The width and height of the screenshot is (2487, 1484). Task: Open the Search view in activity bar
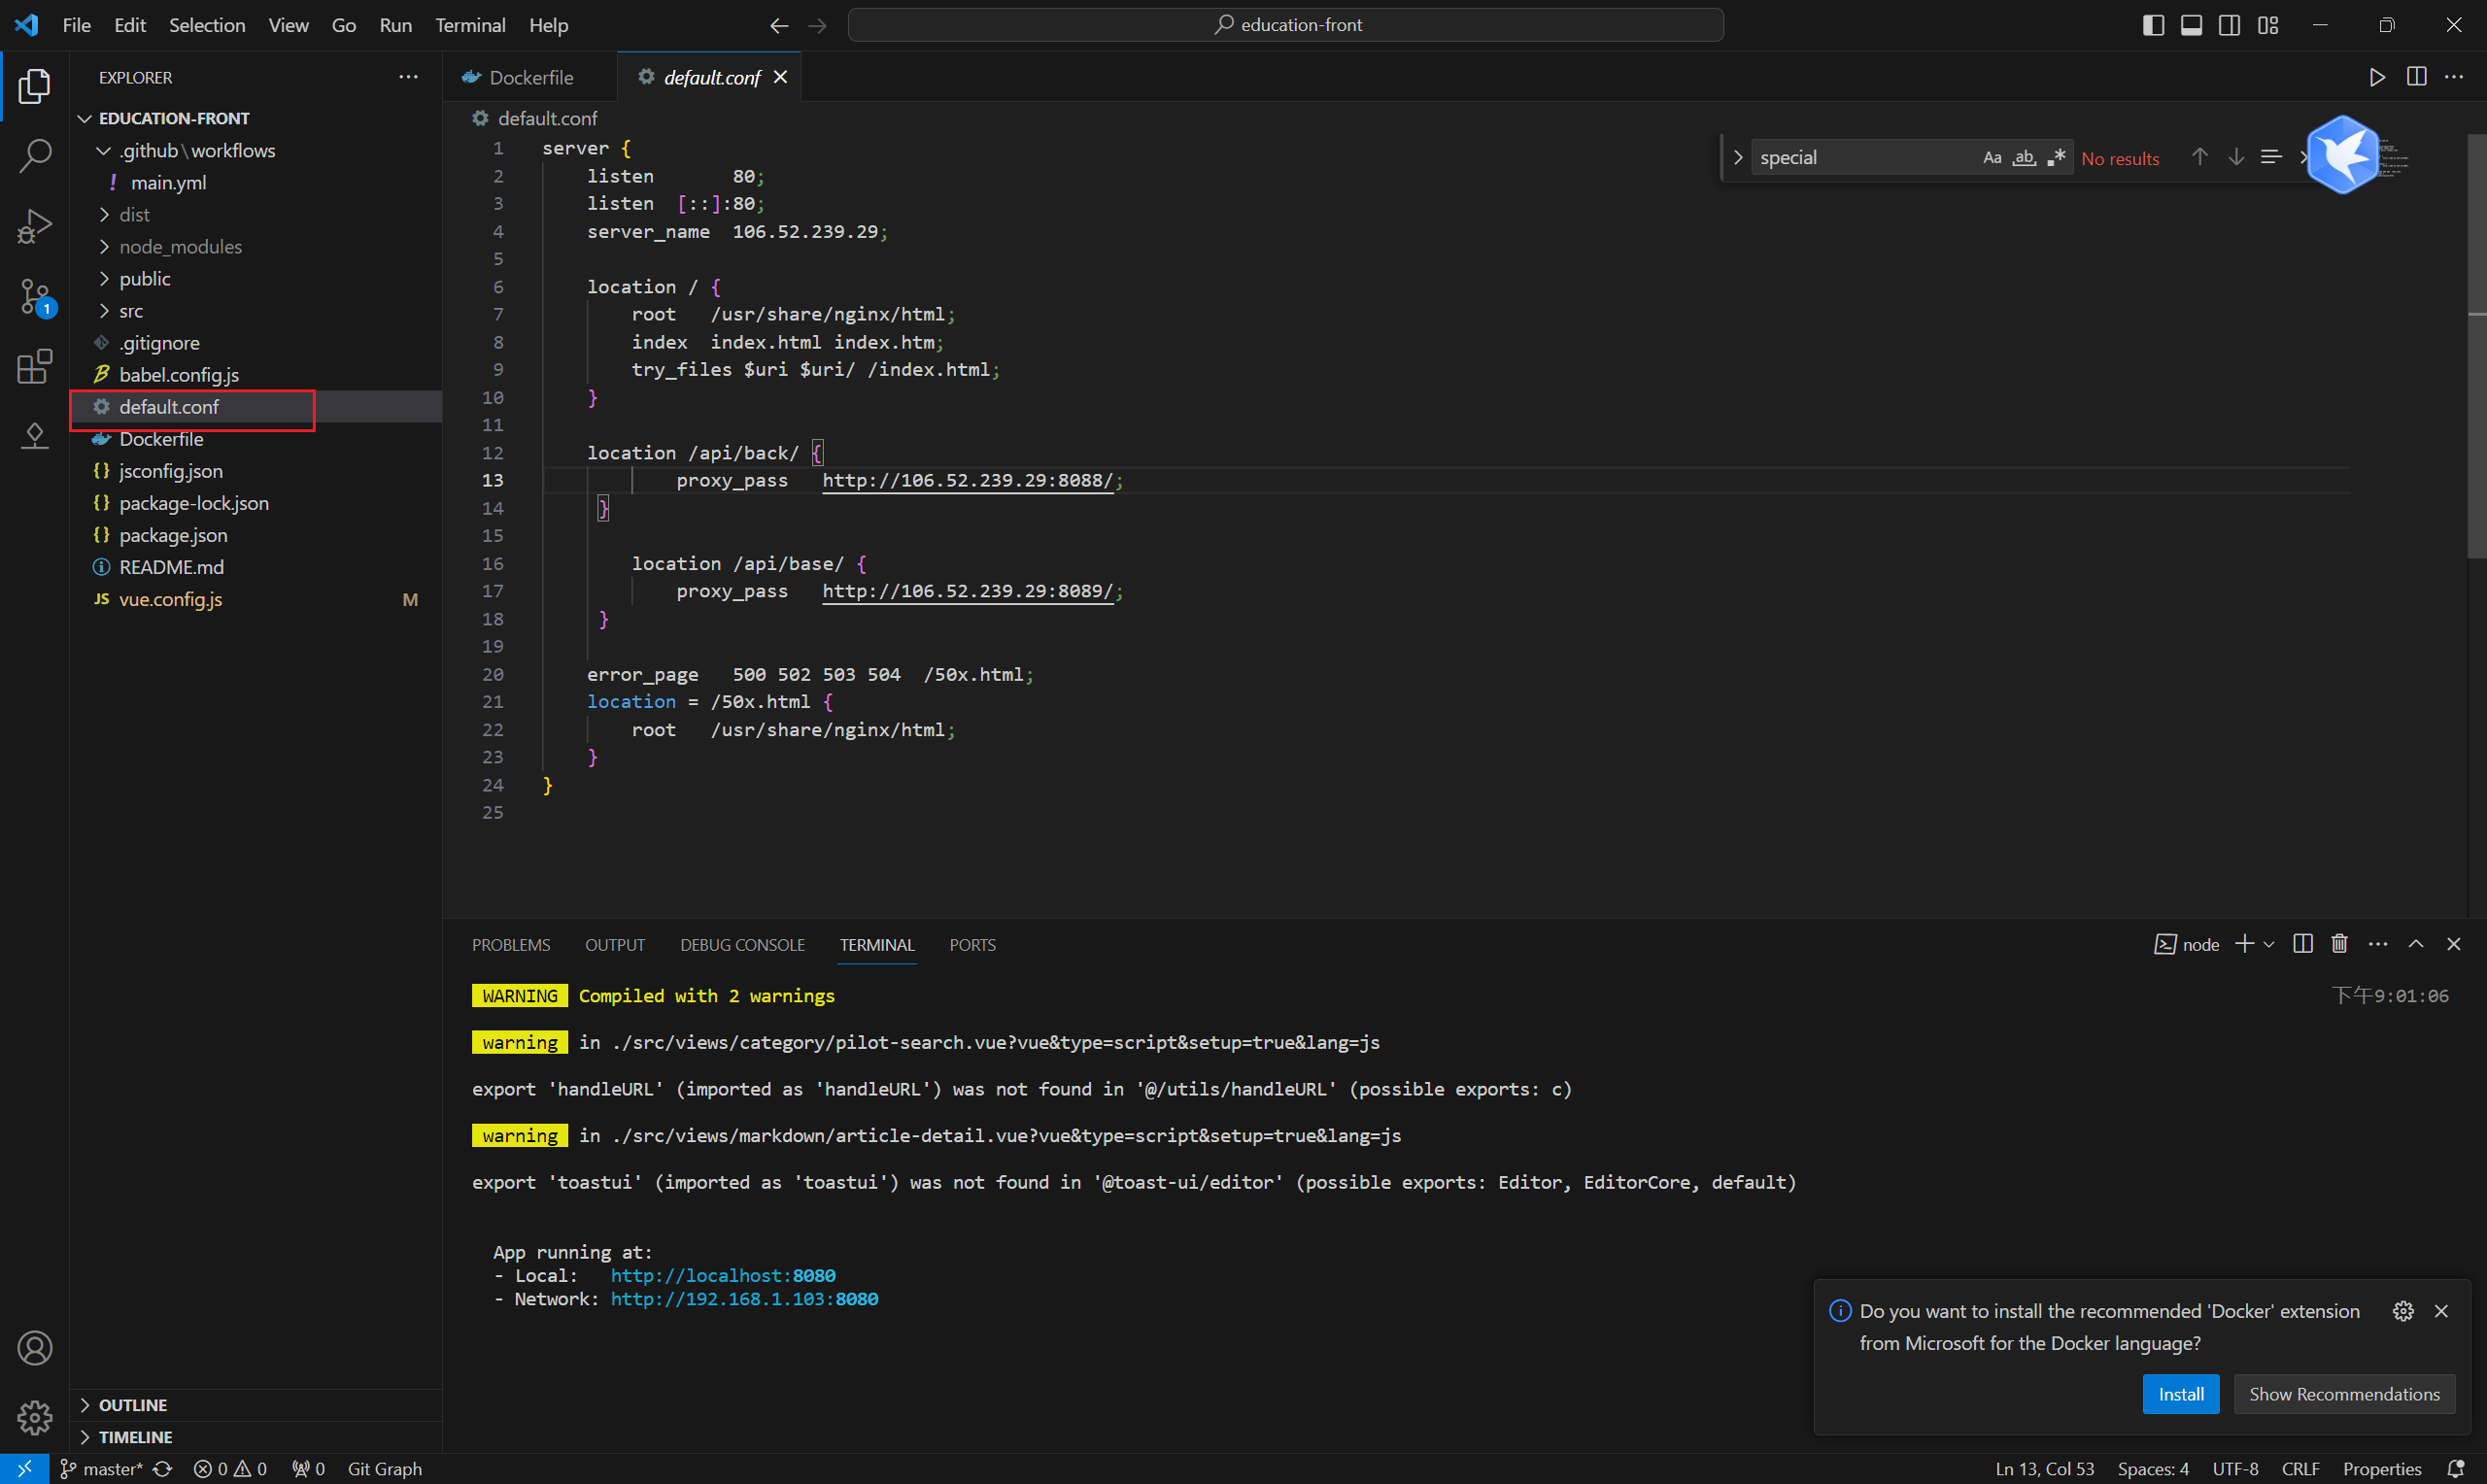(35, 155)
